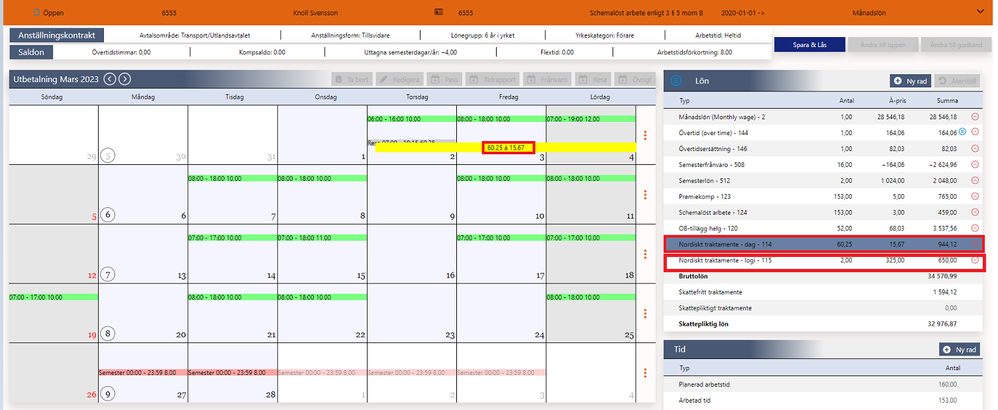Viewport: 998px width, 410px height.
Task: Remove the OB-tillägg helg - 120 row
Action: pyautogui.click(x=974, y=228)
